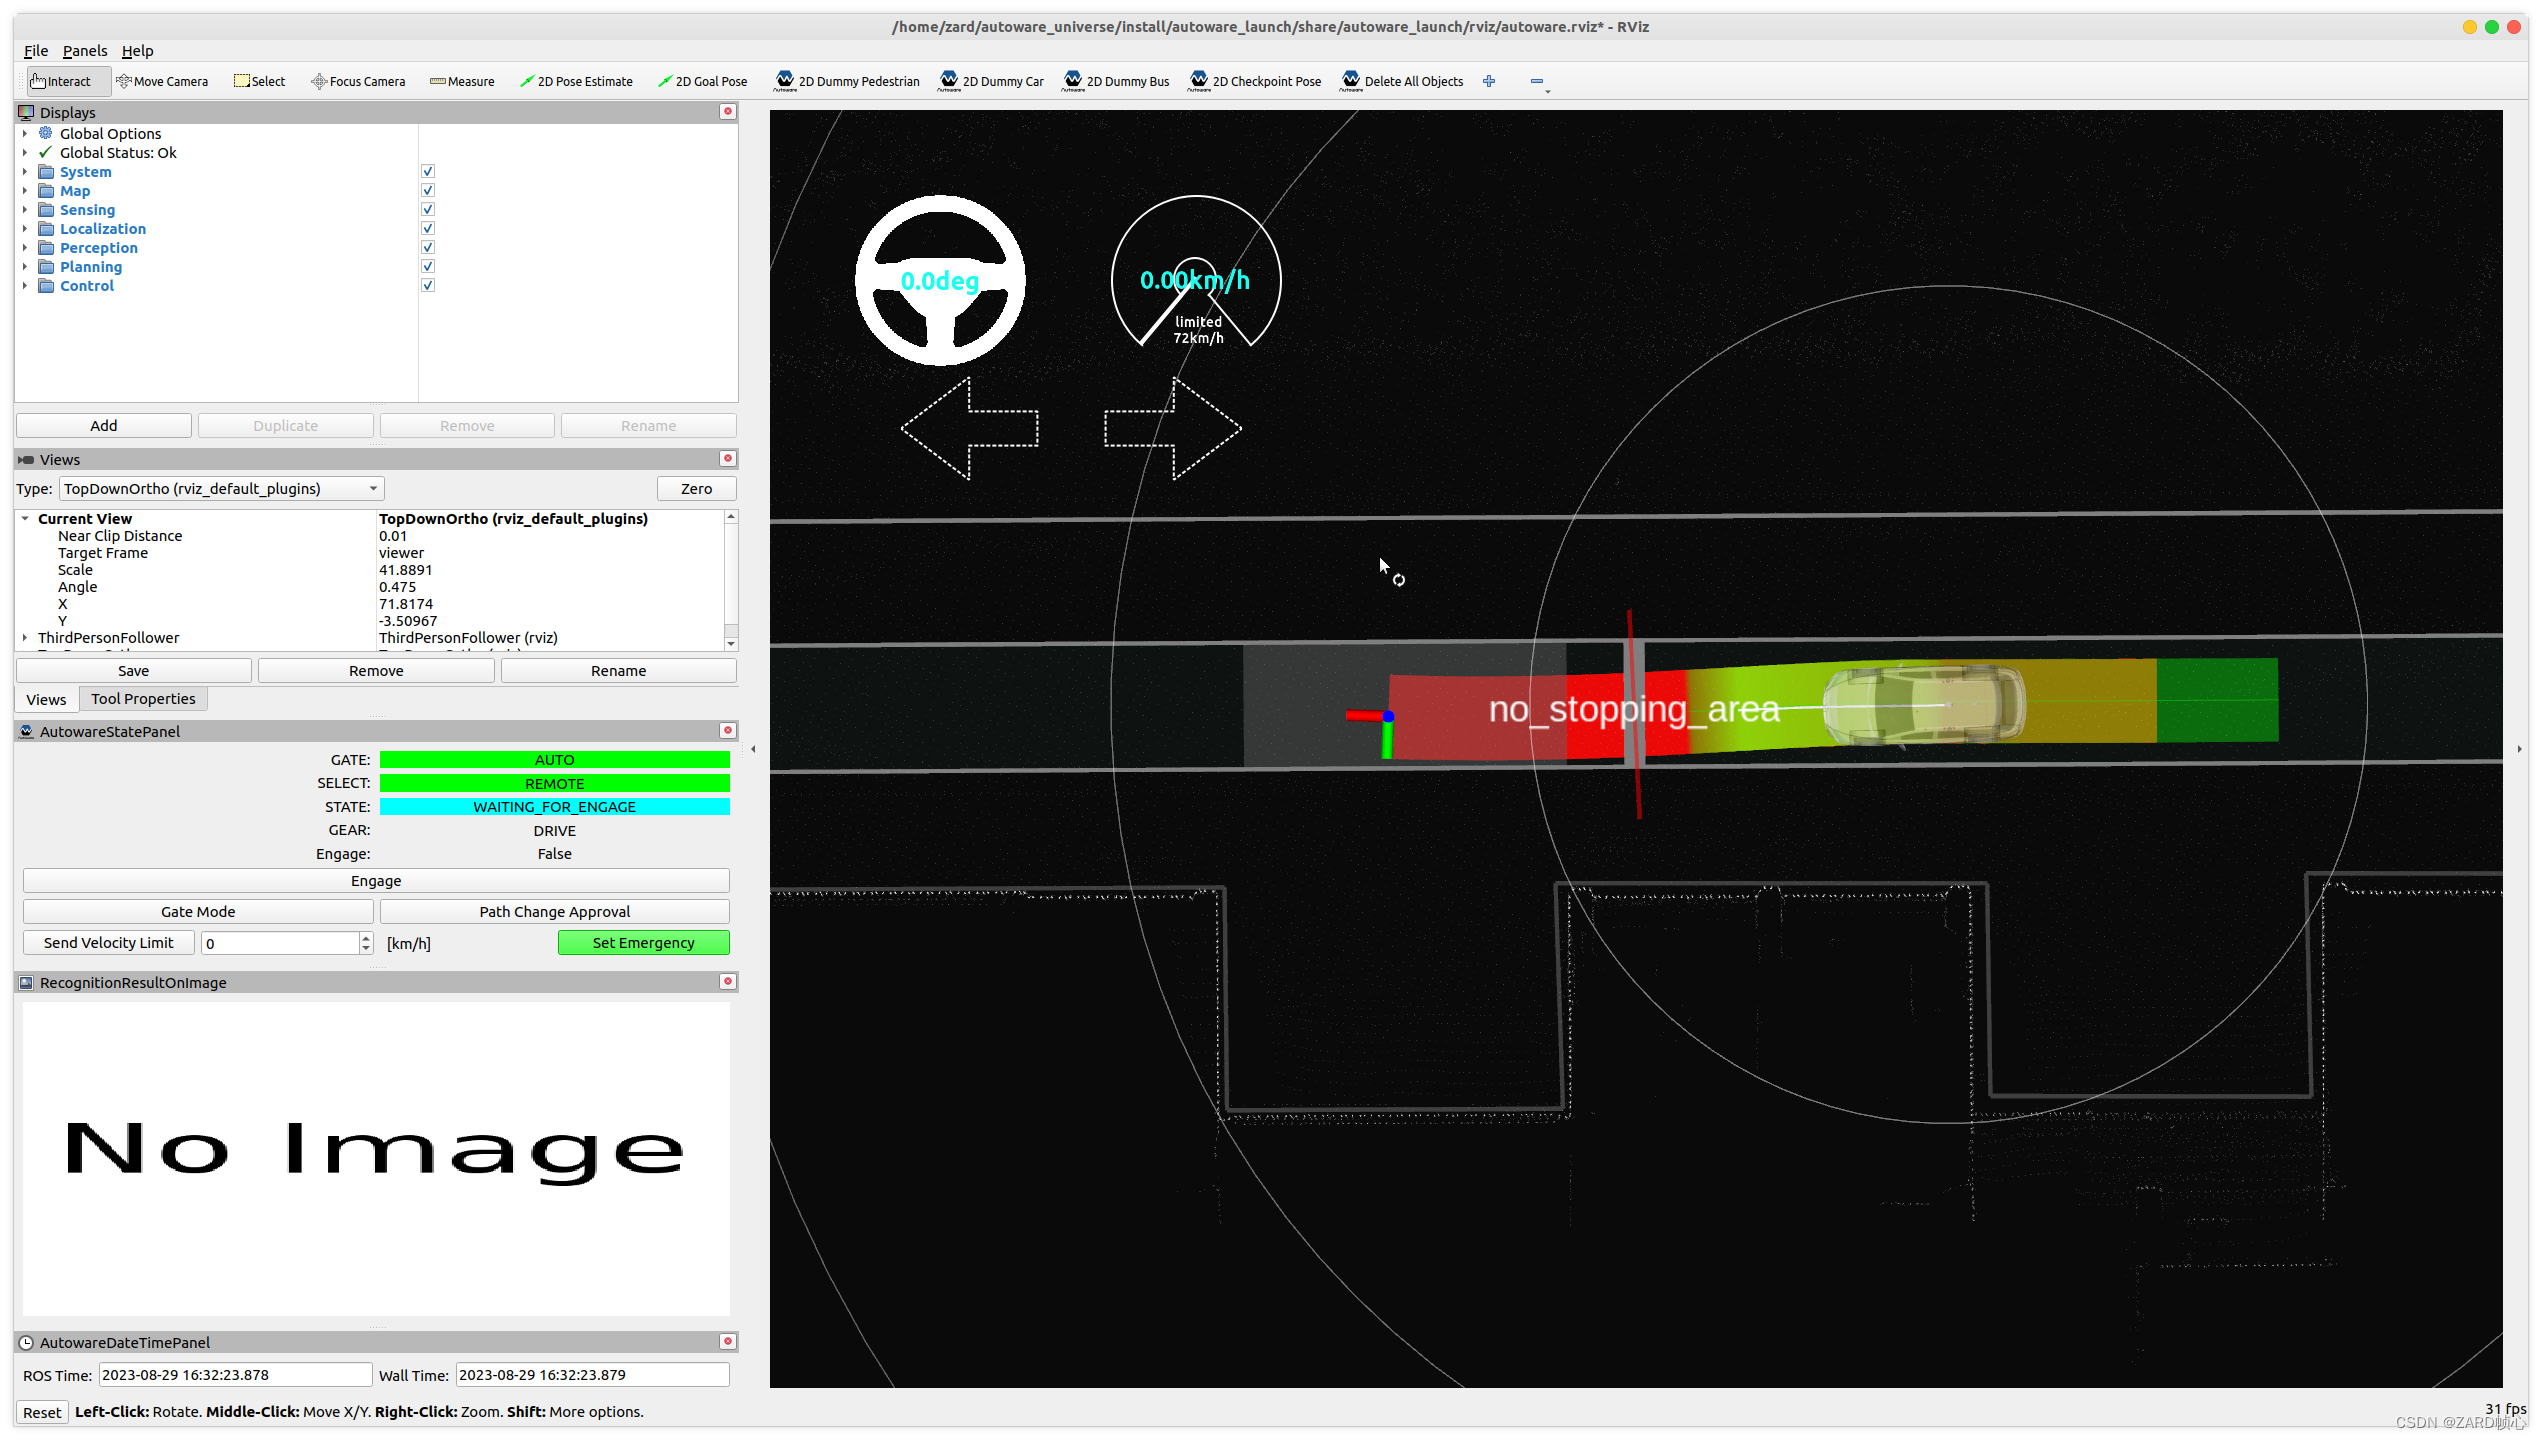Select the 2D Dummy Pedestrian tool
The width and height of the screenshot is (2542, 1440).
coord(847,81)
